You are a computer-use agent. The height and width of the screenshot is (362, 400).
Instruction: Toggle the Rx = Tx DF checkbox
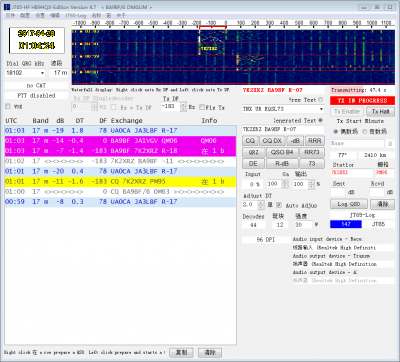(x=113, y=107)
